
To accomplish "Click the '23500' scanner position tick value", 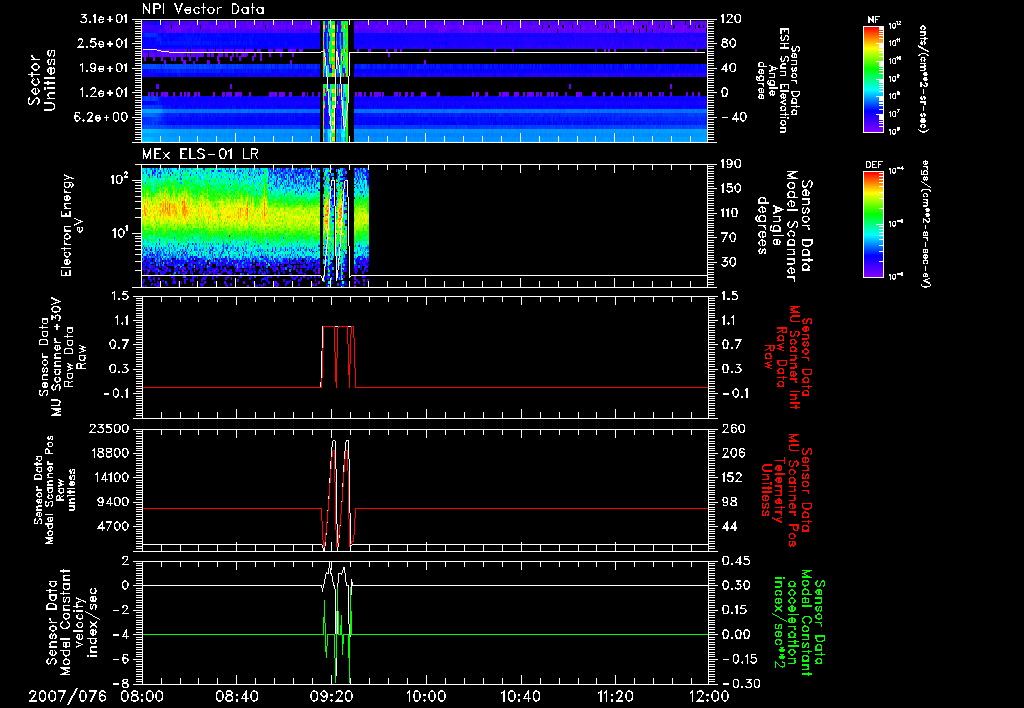I will click(110, 428).
